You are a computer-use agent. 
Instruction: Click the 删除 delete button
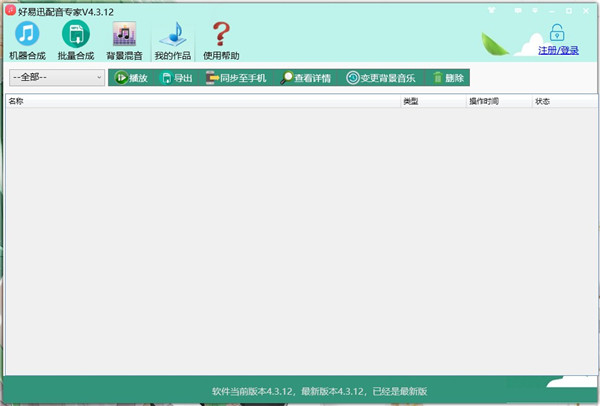(x=448, y=77)
